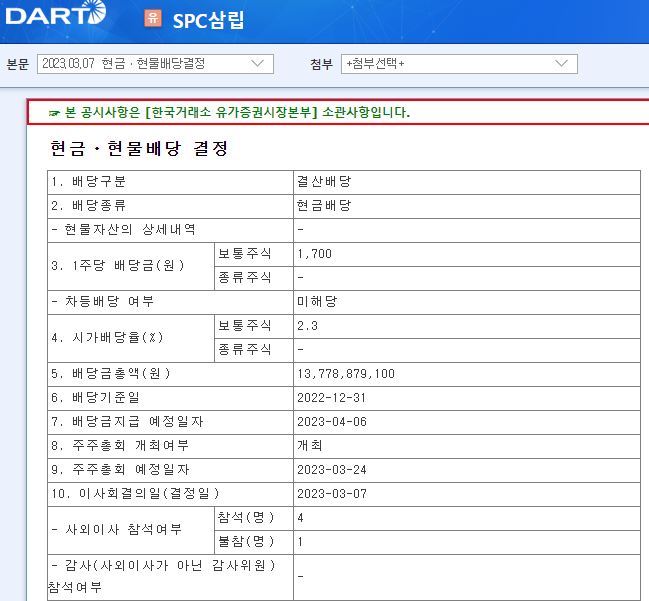The width and height of the screenshot is (649, 601).
Task: Click the 8. 주주총회 개최여부 label
Action: click(x=120, y=446)
